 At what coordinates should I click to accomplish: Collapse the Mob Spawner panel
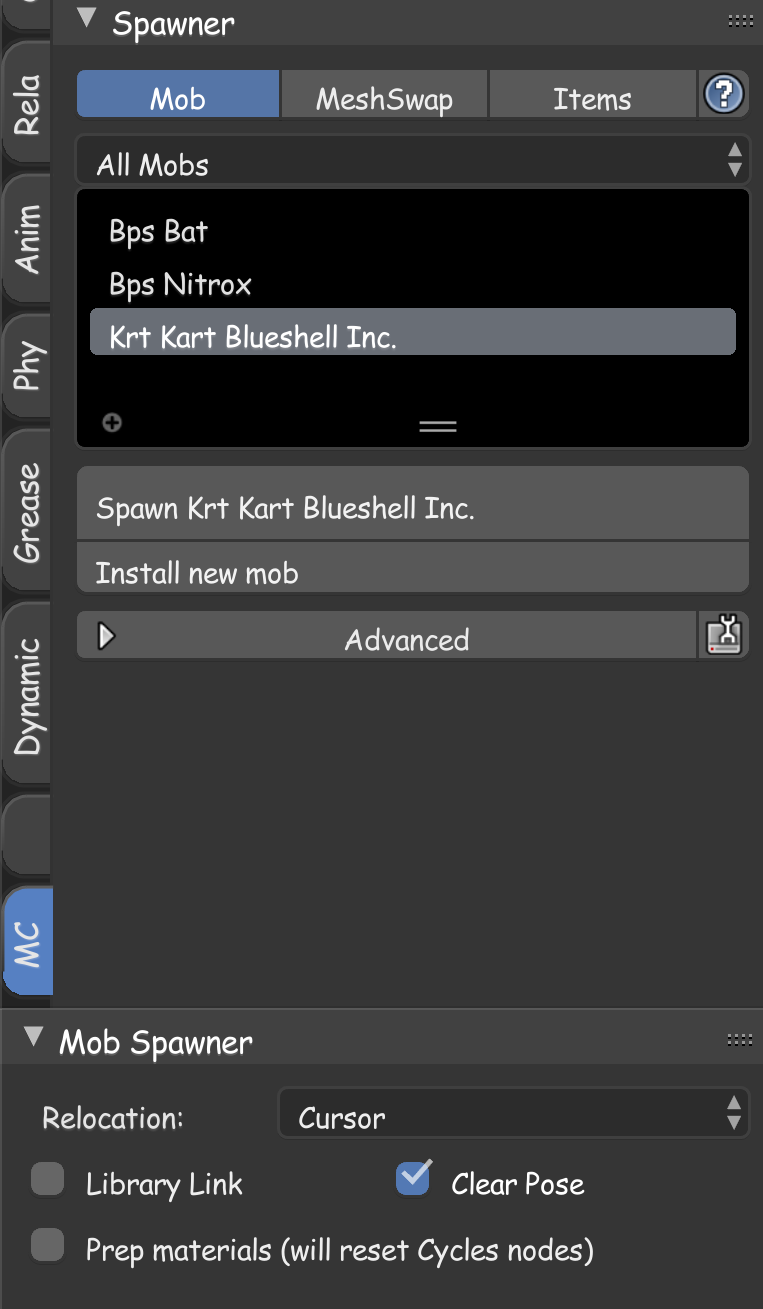click(32, 1040)
